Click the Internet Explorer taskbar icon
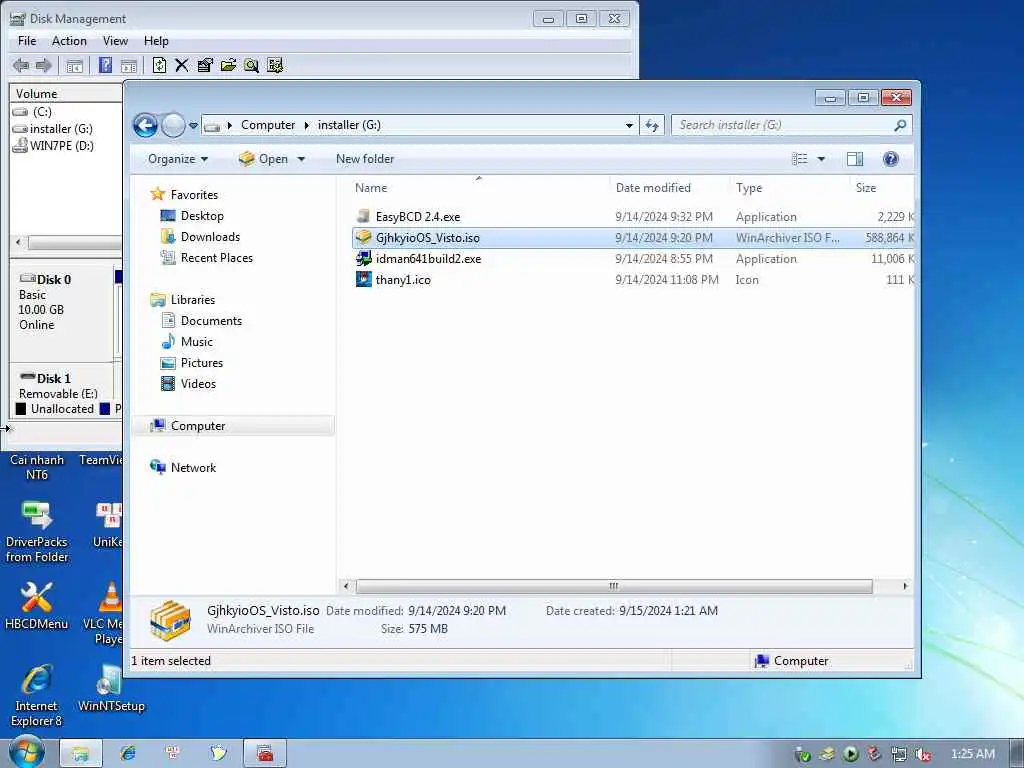 (x=127, y=754)
